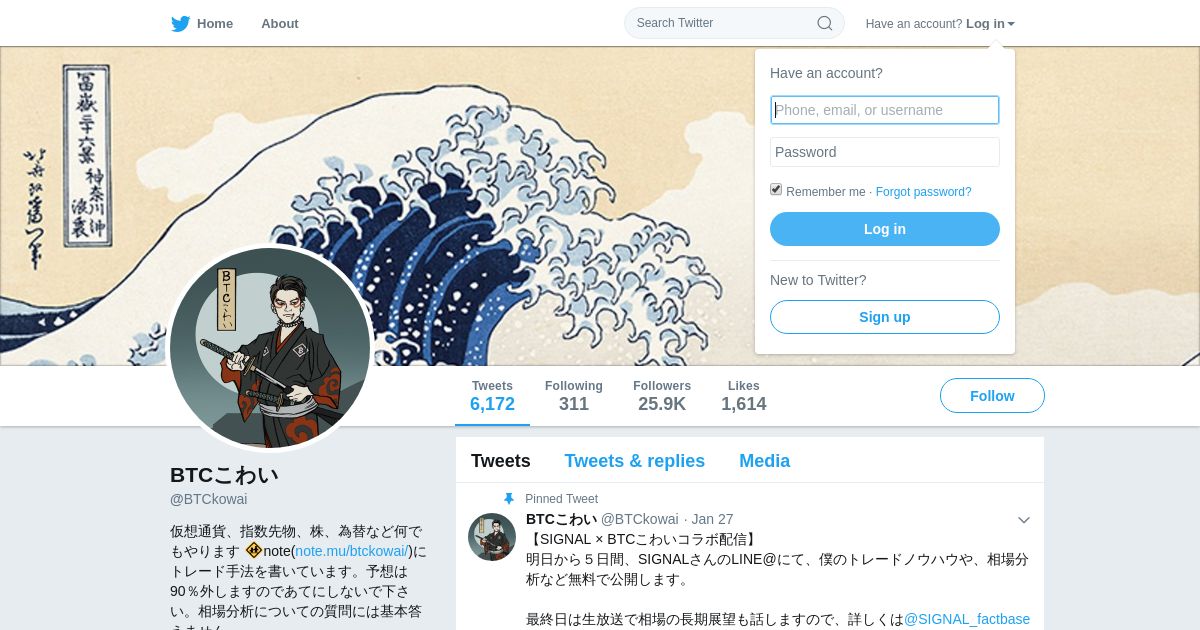The width and height of the screenshot is (1200, 630).
Task: Focus the Password field
Action: click(x=885, y=152)
